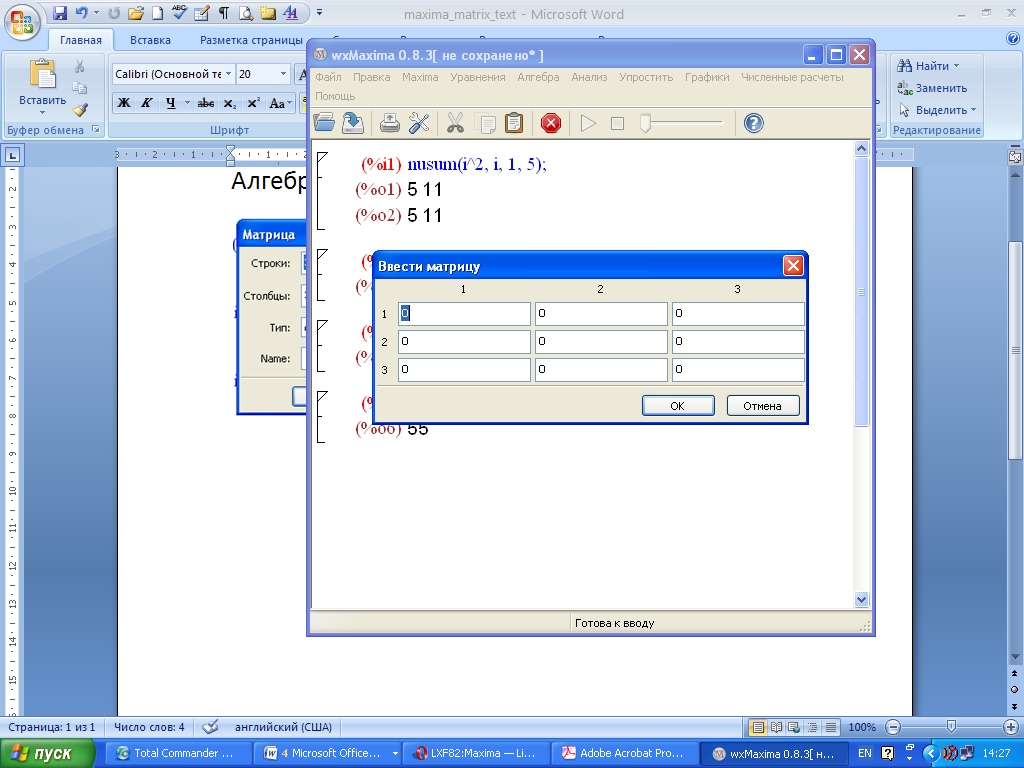This screenshot has height=768, width=1024.
Task: Switch to the Вставка tab in Word
Action: point(150,40)
